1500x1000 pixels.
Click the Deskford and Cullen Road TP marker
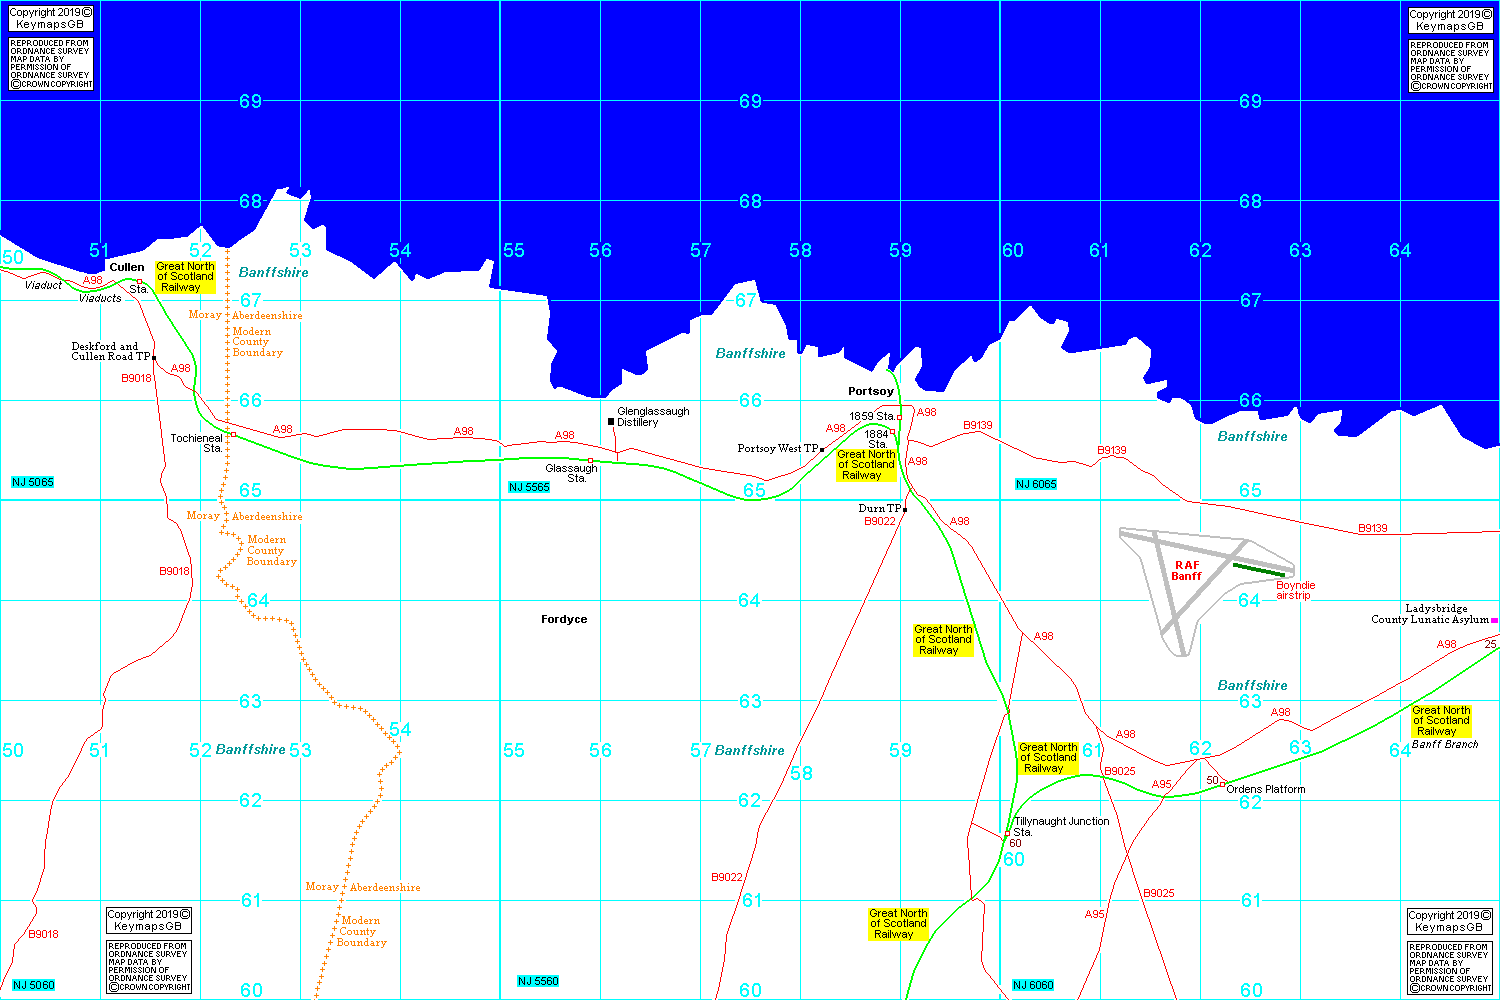coord(154,357)
